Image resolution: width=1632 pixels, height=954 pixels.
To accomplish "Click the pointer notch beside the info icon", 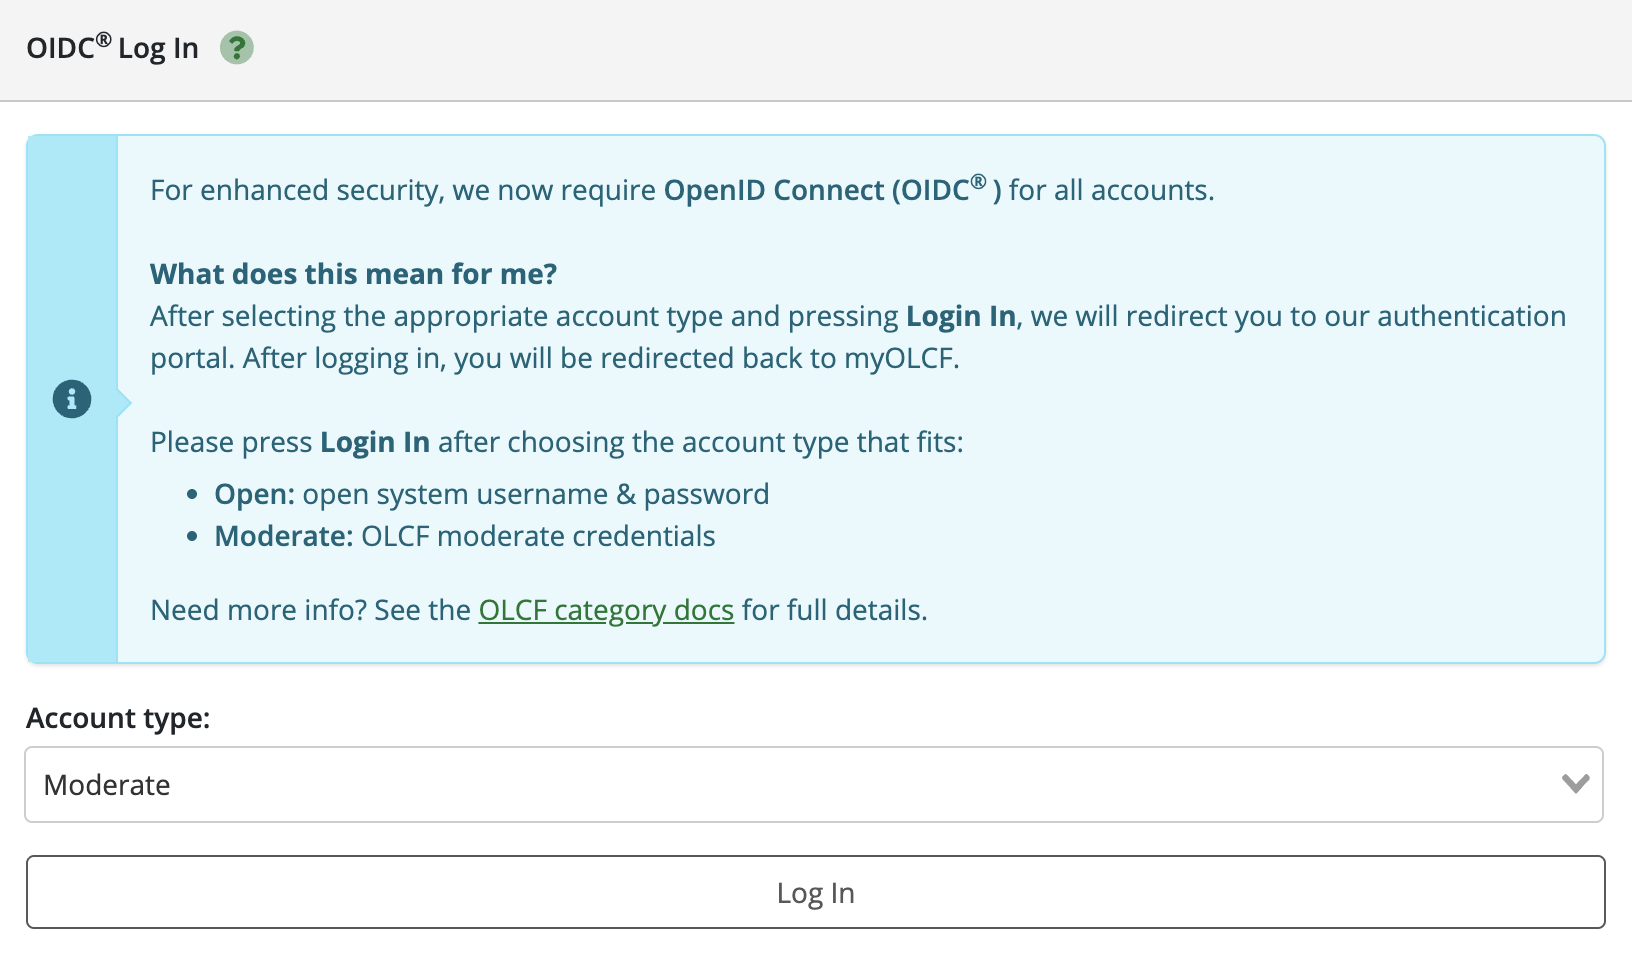I will [124, 402].
